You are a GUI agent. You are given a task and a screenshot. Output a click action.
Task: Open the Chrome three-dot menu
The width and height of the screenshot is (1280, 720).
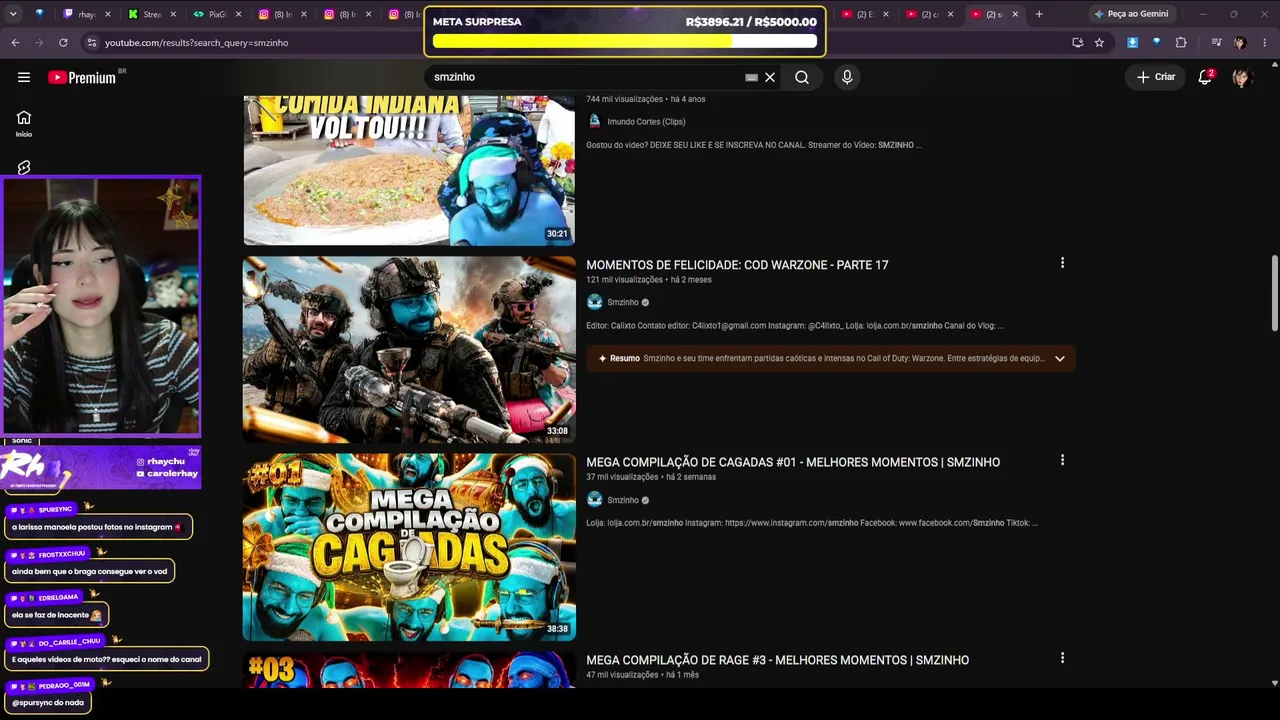pos(1265,43)
